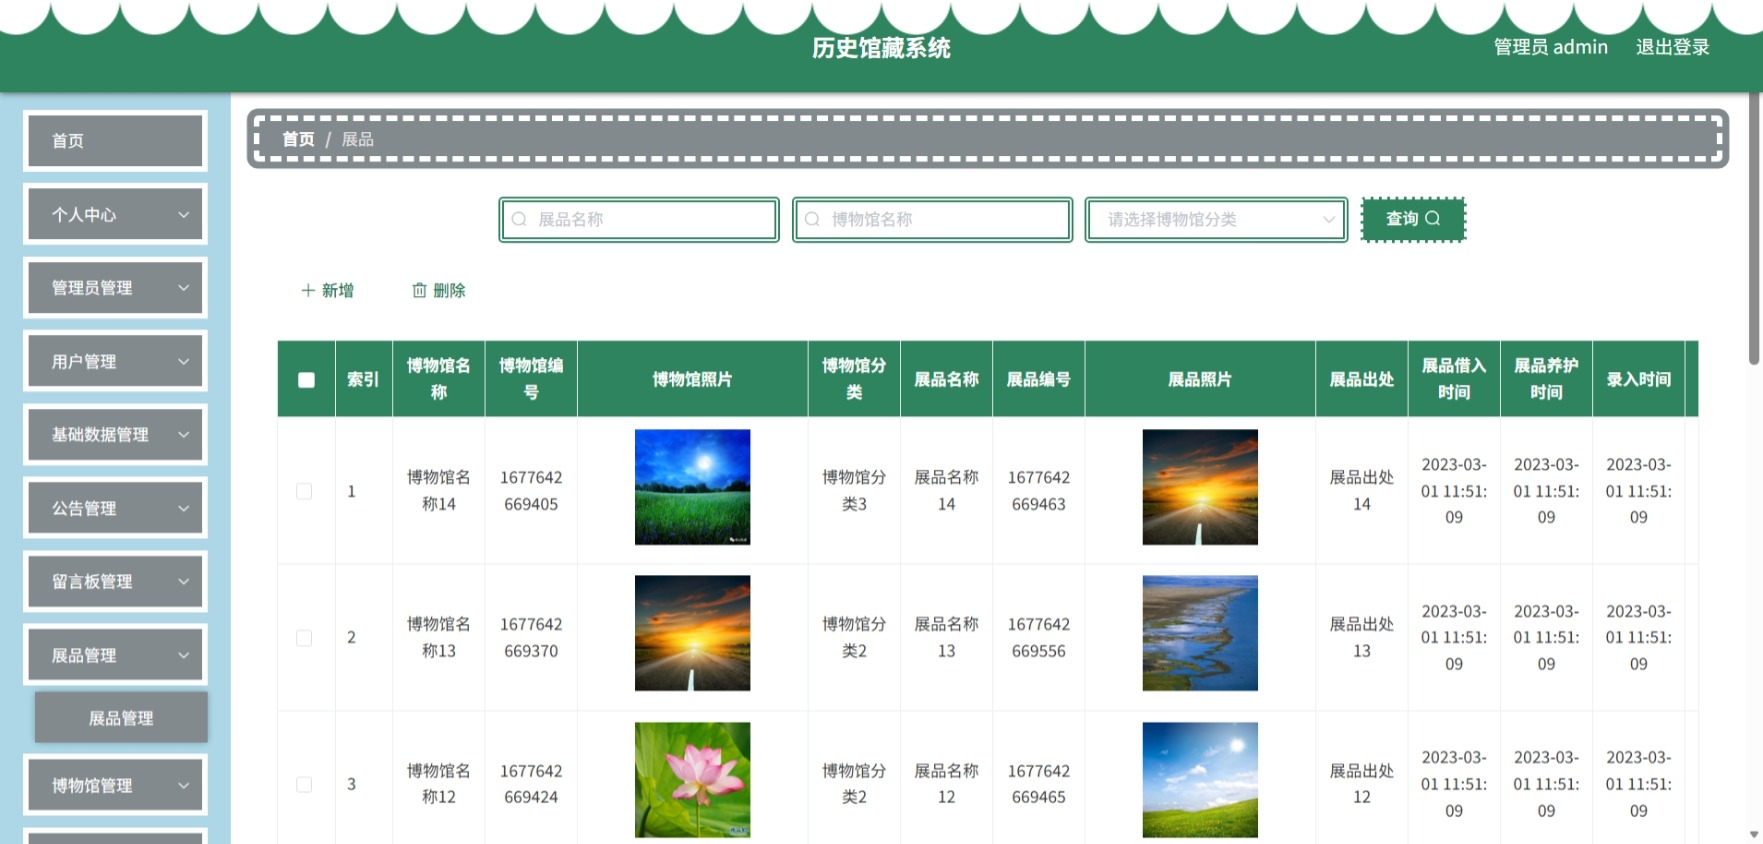Screen dimensions: 1763x844
Task: Open exhibit photo thumbnail in row 1
Action: click(1200, 487)
